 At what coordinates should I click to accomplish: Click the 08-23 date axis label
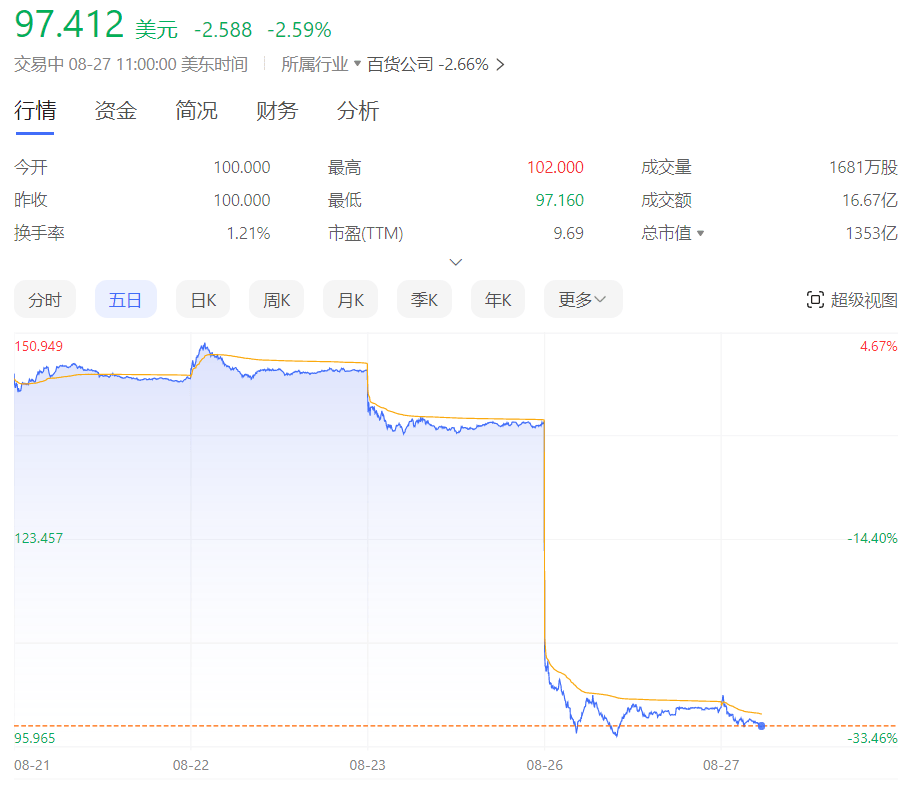pyautogui.click(x=367, y=765)
